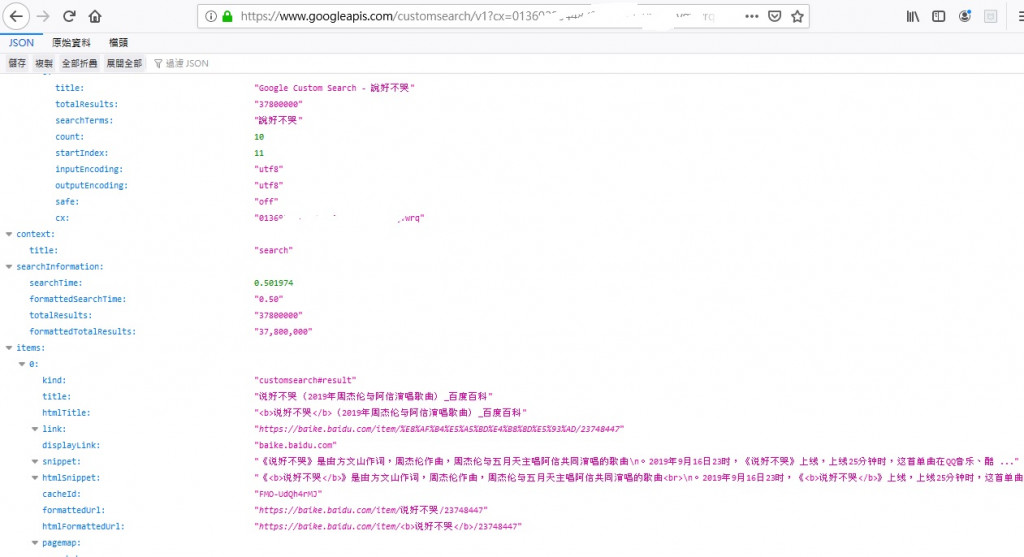Viewport: 1024px width, 557px height.
Task: Switch to the 檔頭 tab
Action: point(118,42)
